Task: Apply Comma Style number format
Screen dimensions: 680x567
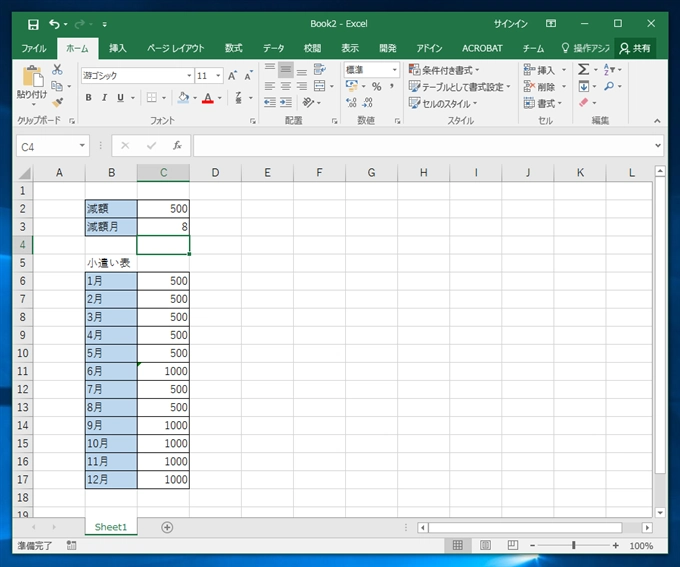Action: [x=392, y=87]
